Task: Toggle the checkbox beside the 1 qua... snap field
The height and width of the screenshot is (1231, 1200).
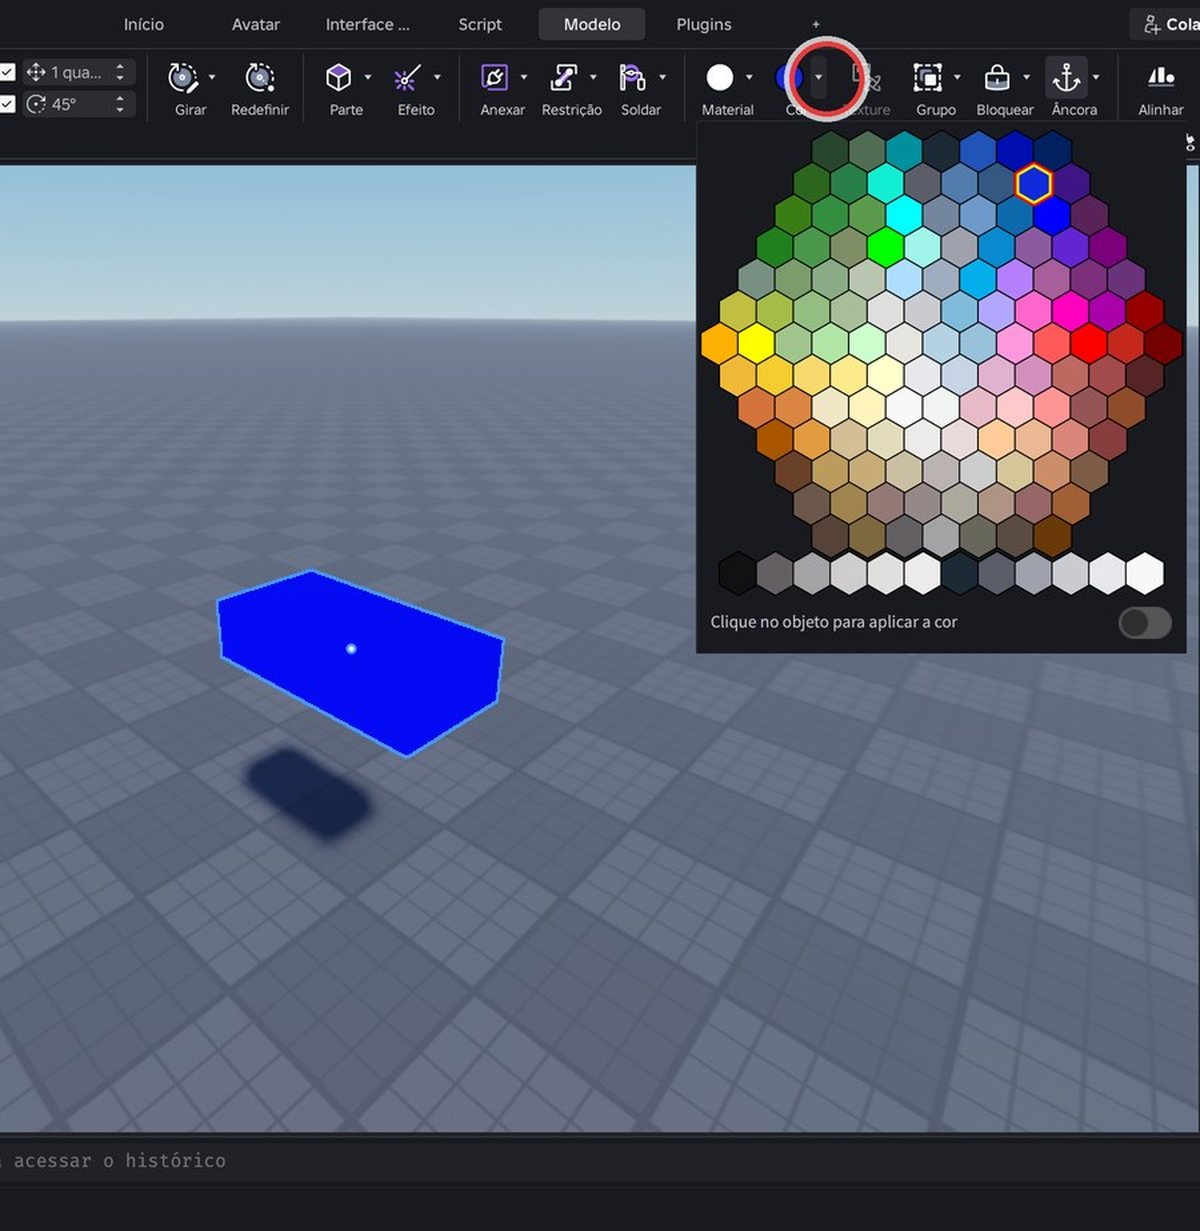Action: click(7, 72)
